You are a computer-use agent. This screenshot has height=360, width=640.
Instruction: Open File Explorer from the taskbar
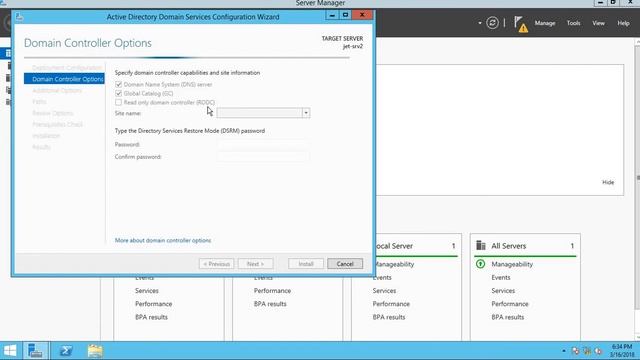tap(95, 351)
